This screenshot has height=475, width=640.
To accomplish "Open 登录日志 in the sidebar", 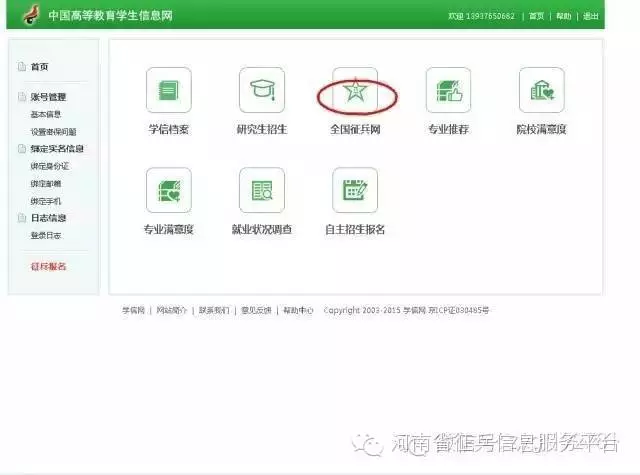I will [x=46, y=235].
